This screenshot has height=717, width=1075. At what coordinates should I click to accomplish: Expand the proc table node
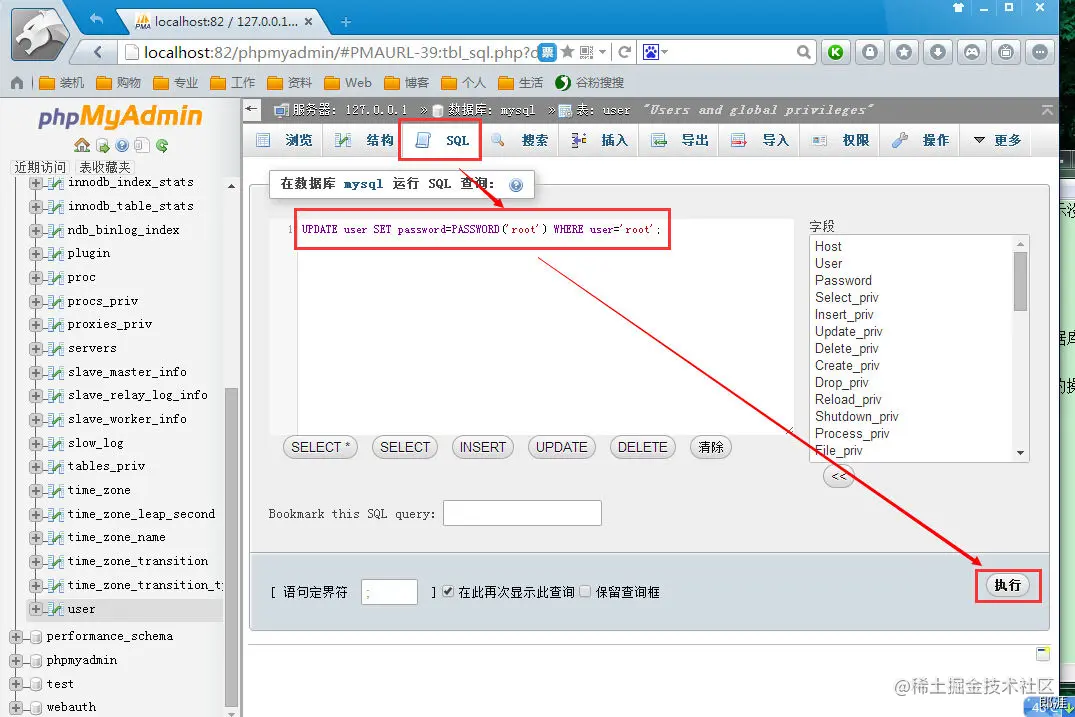(36, 278)
